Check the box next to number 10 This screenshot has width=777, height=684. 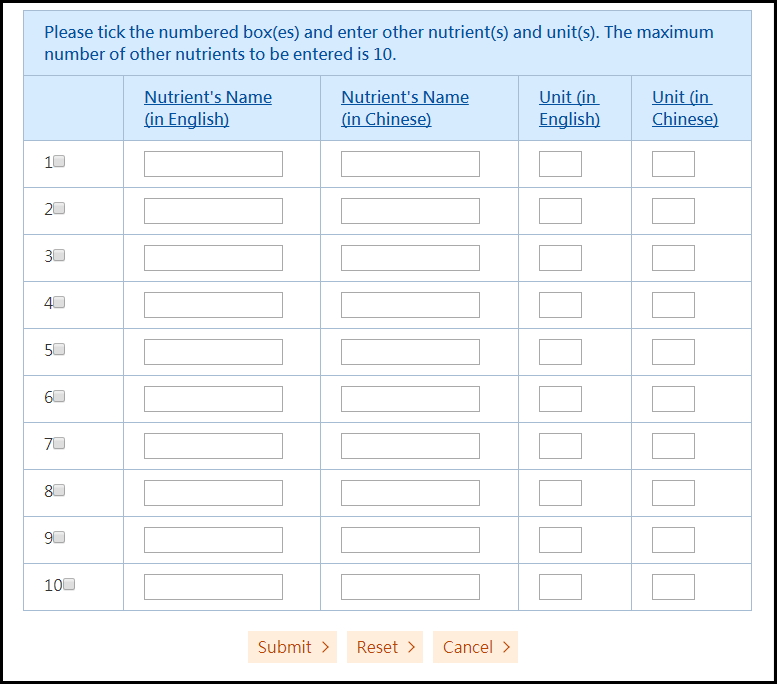pos(69,585)
